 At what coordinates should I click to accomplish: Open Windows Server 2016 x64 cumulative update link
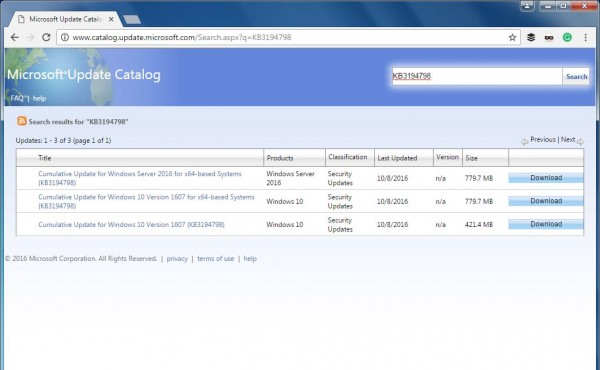point(140,178)
